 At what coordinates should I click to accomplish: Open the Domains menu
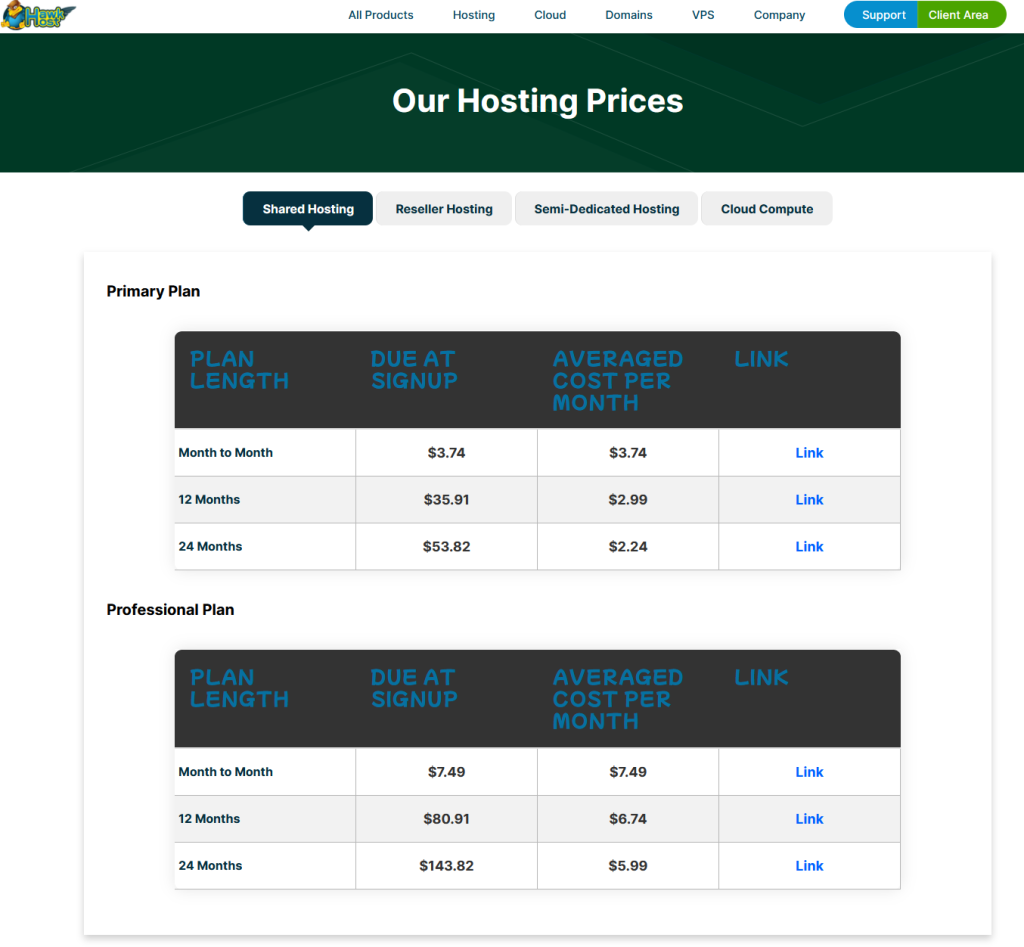(628, 15)
